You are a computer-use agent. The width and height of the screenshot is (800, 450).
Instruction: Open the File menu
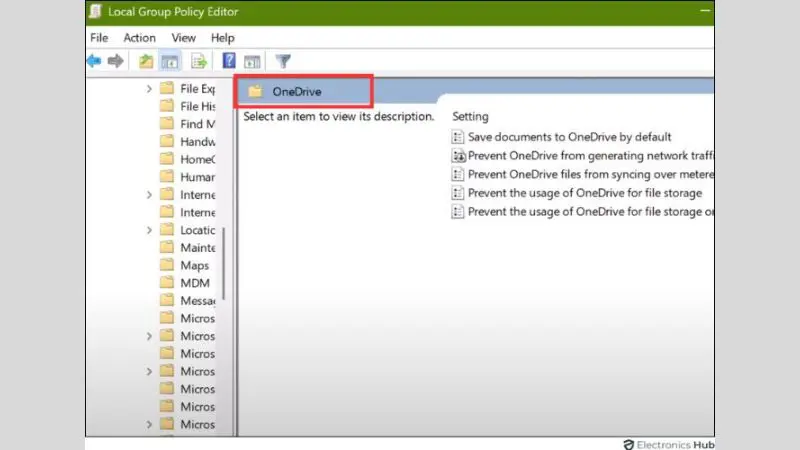(x=99, y=38)
